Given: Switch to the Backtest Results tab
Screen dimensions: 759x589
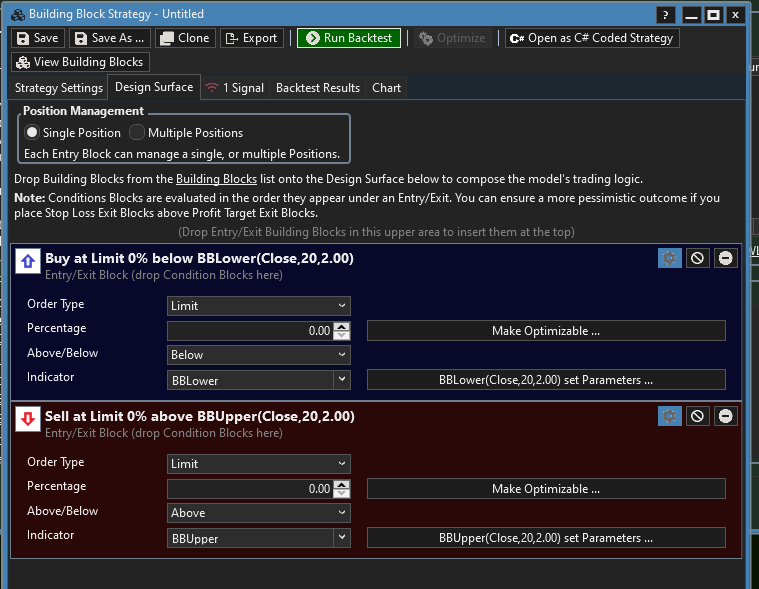Looking at the screenshot, I should [317, 88].
